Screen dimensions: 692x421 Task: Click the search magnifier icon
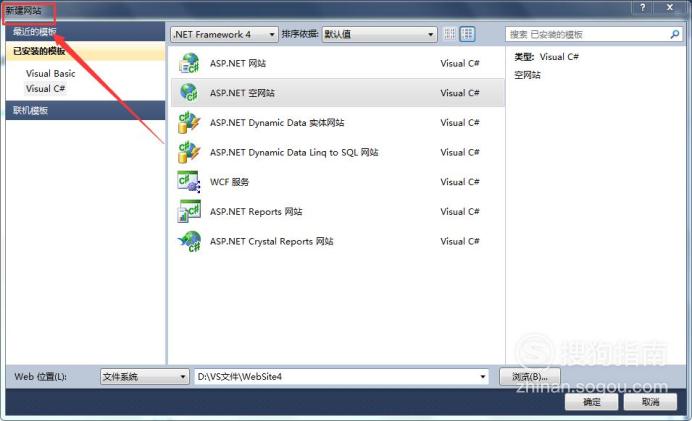pyautogui.click(x=675, y=34)
